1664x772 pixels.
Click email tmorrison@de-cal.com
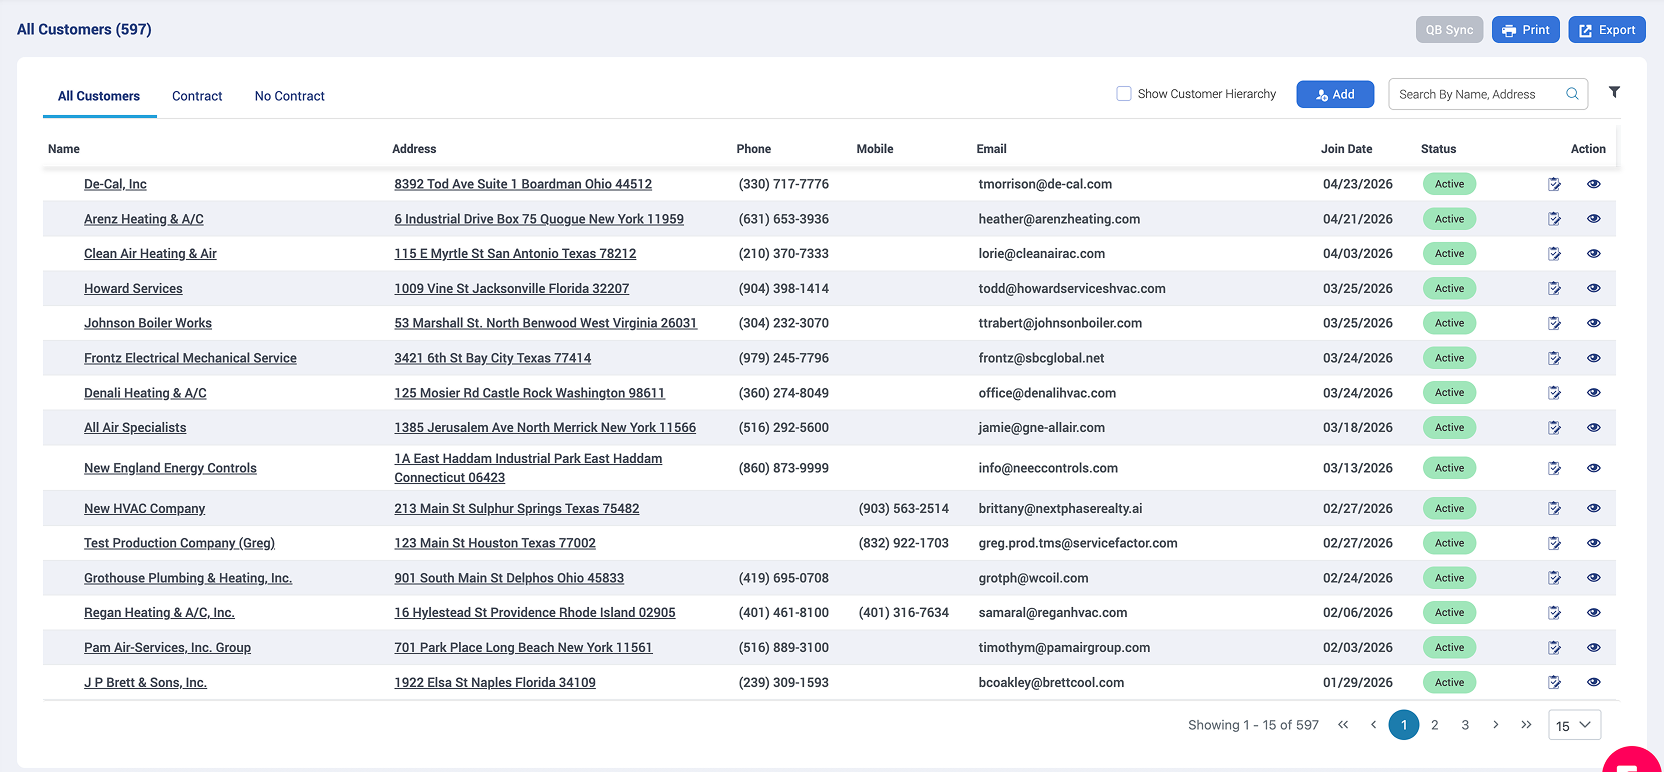(1045, 184)
